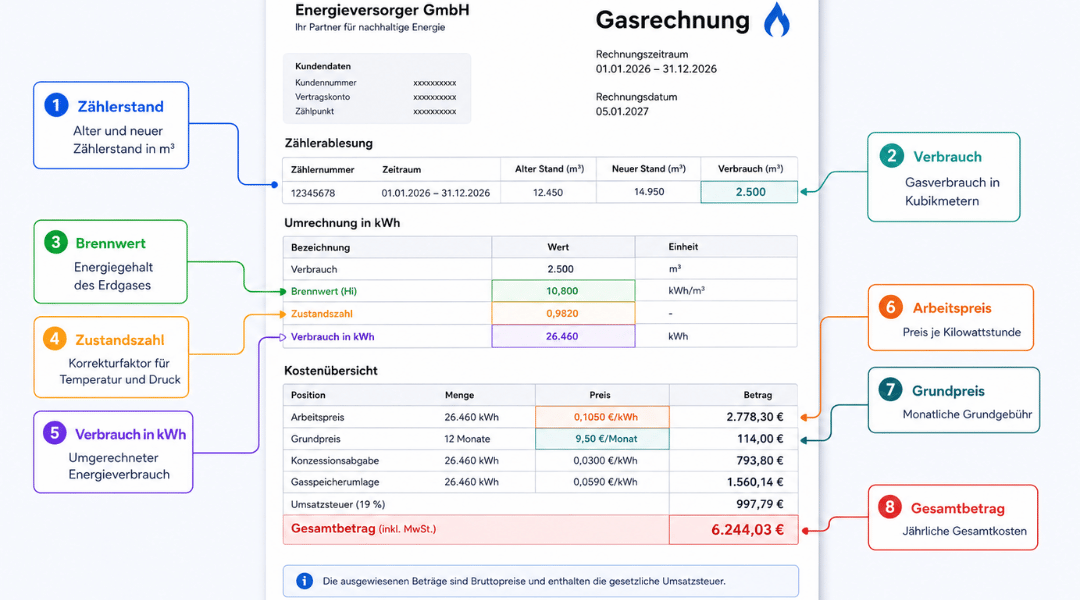The width and height of the screenshot is (1080, 600).
Task: Click the quantity 12 Monate
Action: [x=467, y=439]
